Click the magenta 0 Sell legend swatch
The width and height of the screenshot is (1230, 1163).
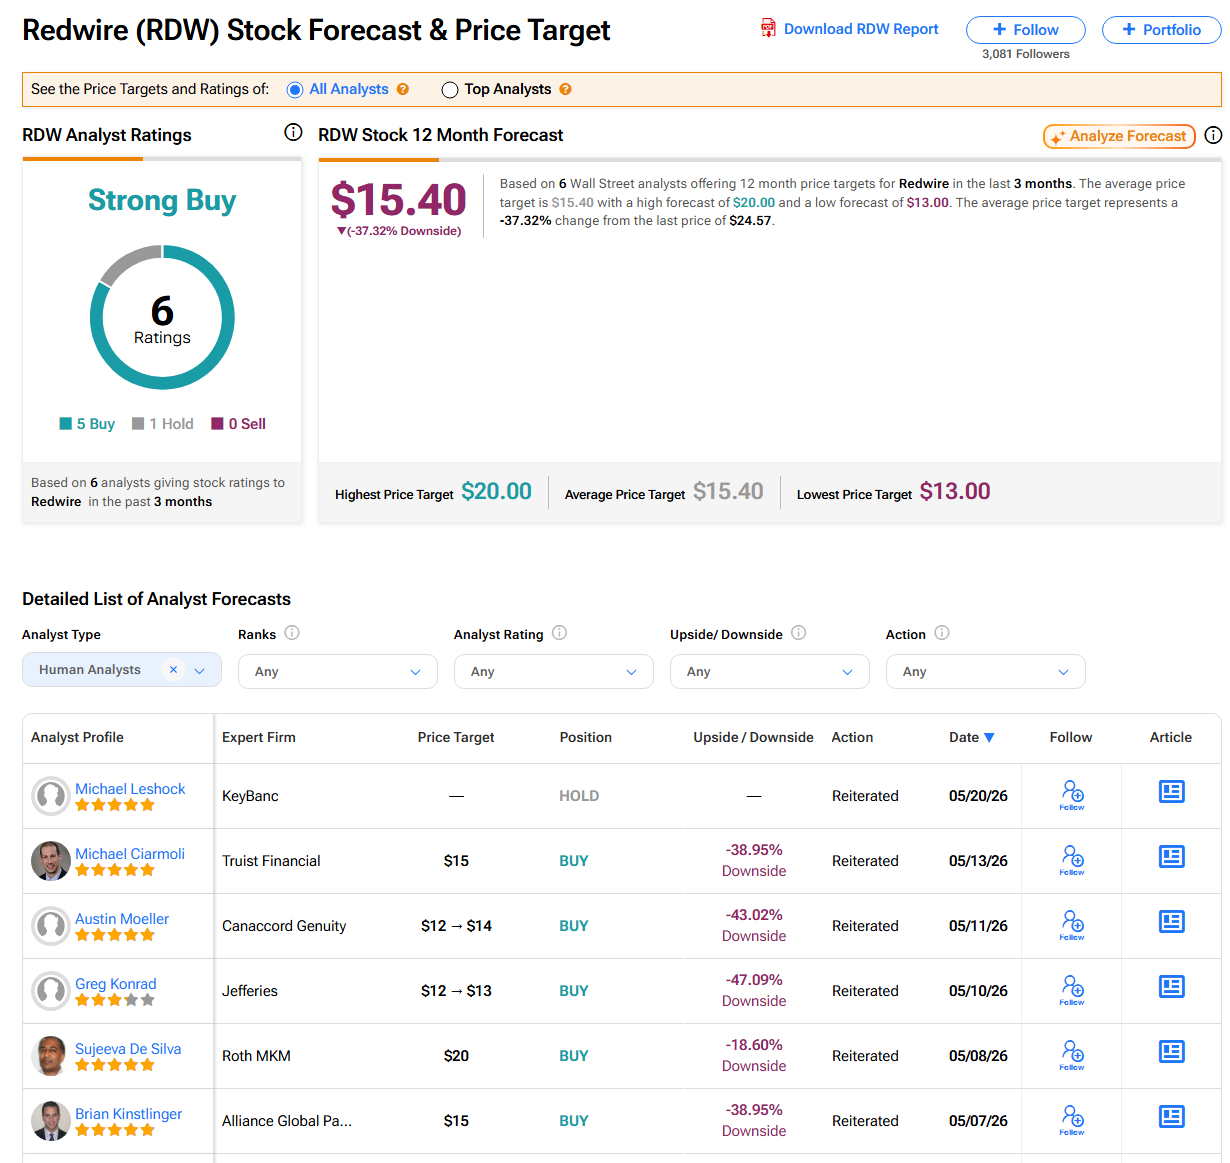point(217,424)
